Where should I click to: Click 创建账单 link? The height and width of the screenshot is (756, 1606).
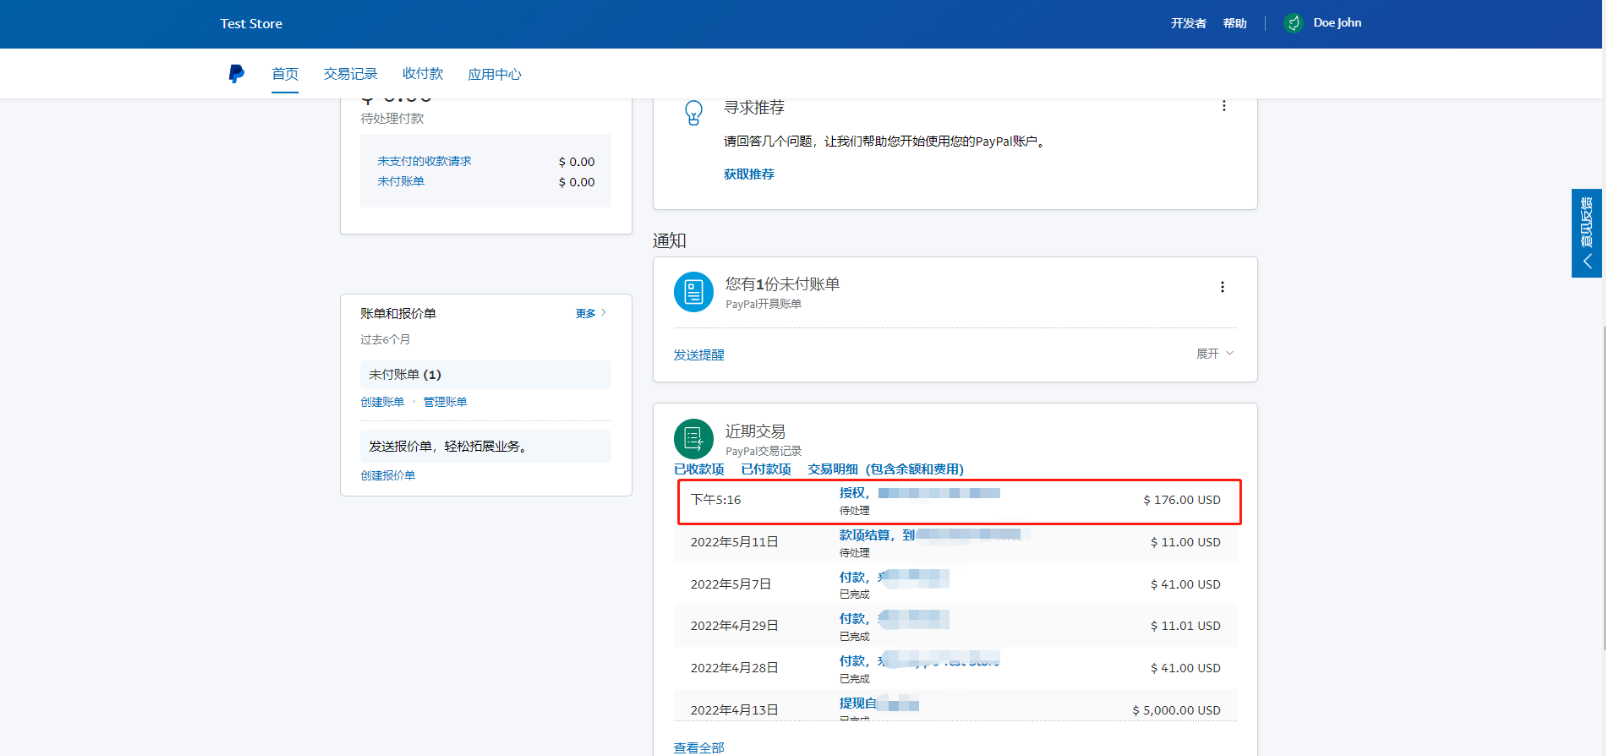coord(382,402)
